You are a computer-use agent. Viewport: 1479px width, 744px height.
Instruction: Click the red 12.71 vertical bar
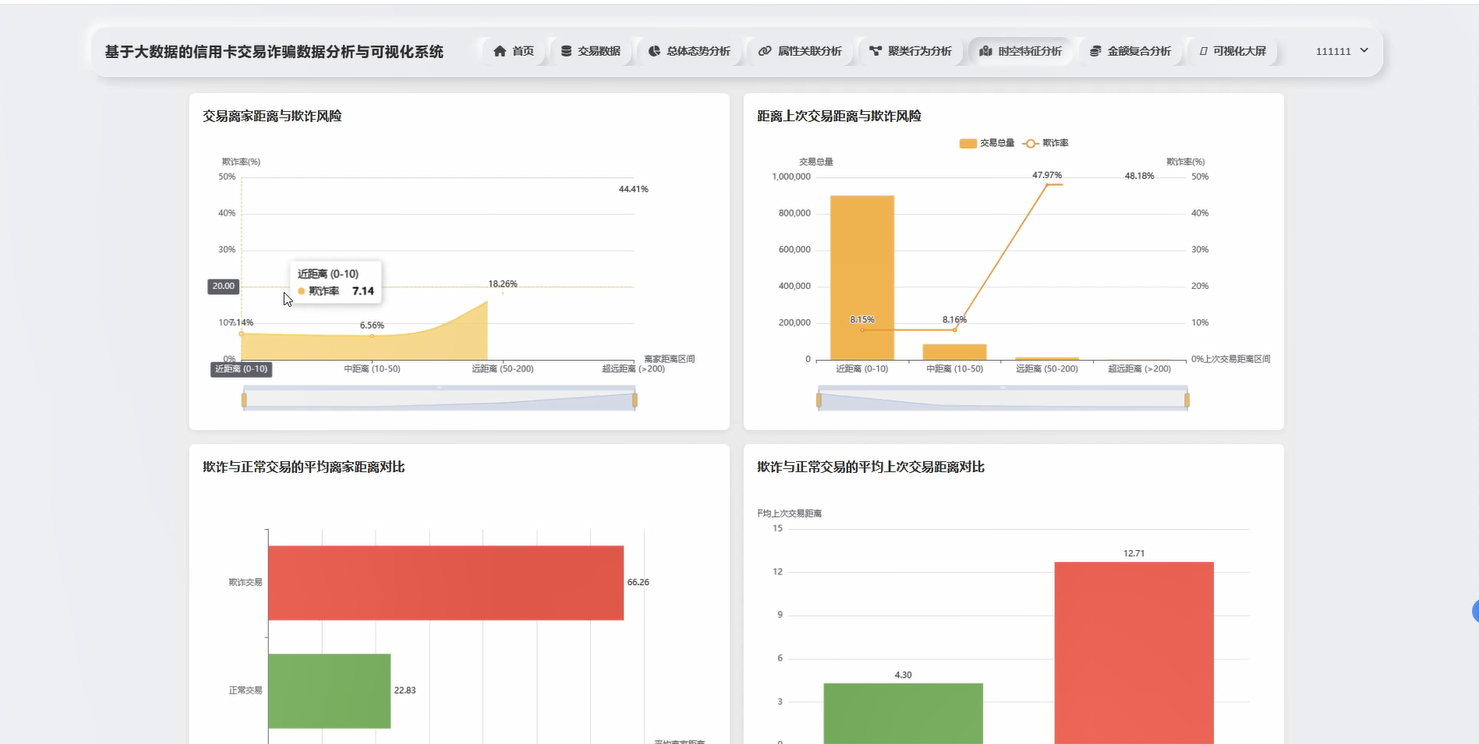pos(1134,653)
